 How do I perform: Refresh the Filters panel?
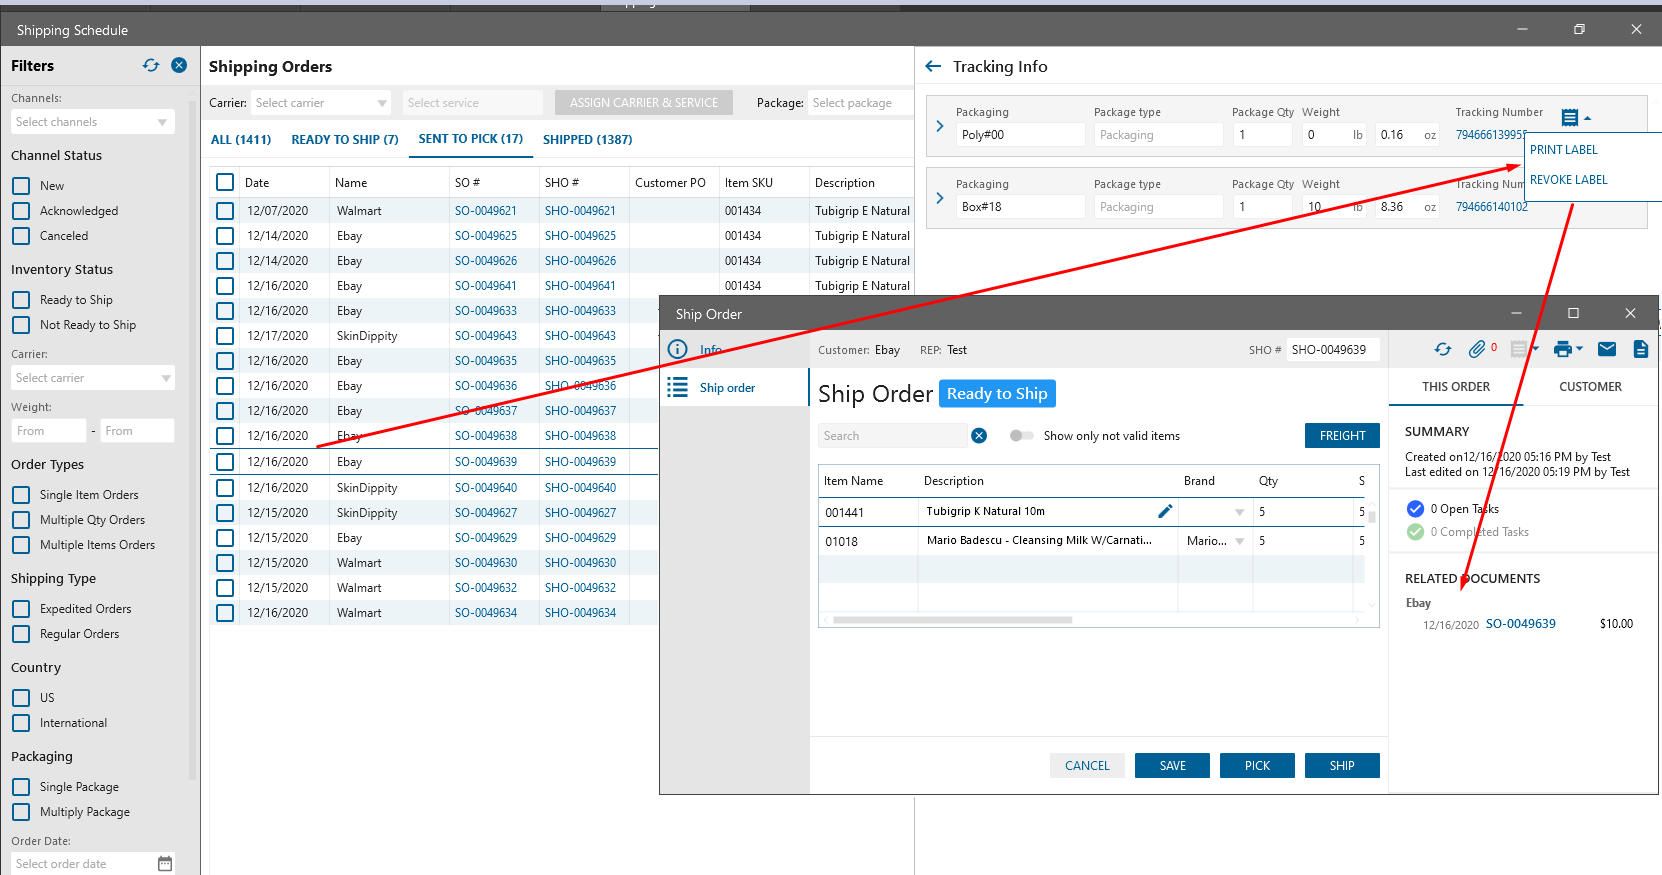pos(151,65)
